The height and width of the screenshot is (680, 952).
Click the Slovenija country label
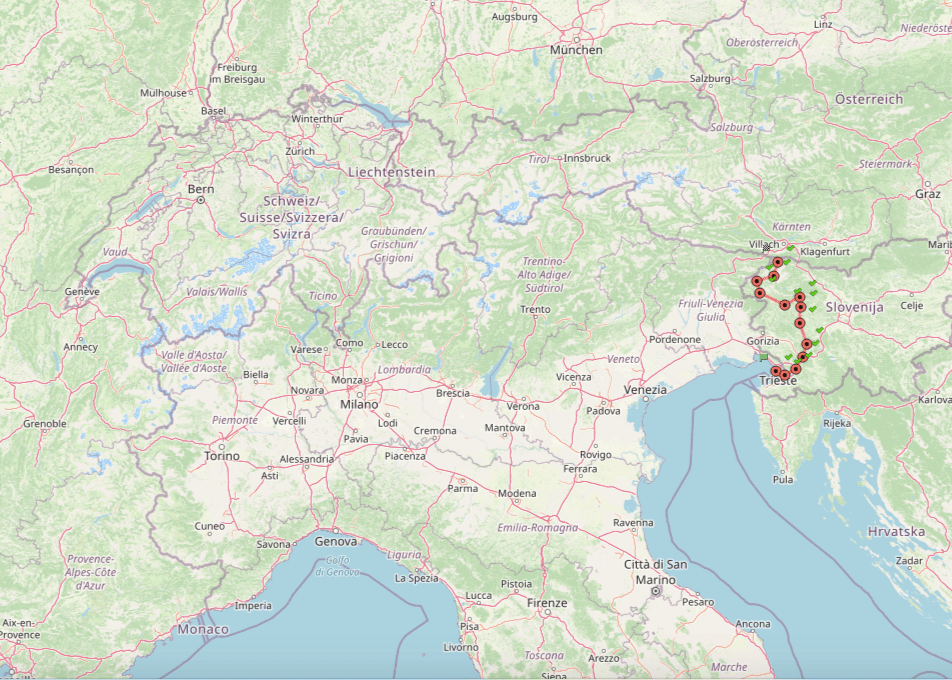tap(854, 308)
